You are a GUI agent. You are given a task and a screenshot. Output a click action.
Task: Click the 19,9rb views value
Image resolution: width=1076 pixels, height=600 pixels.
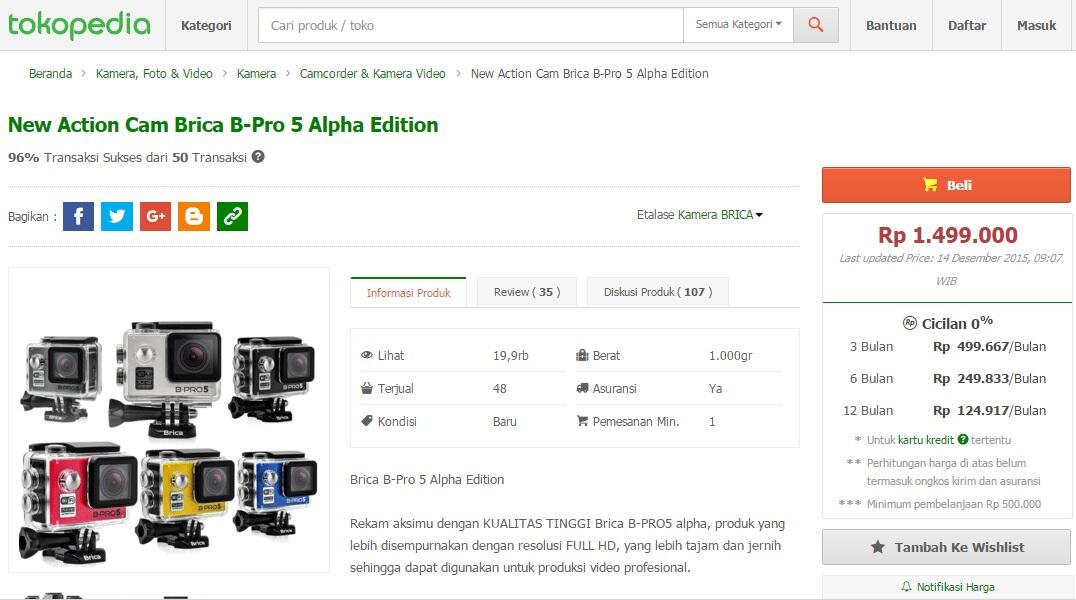coord(511,356)
